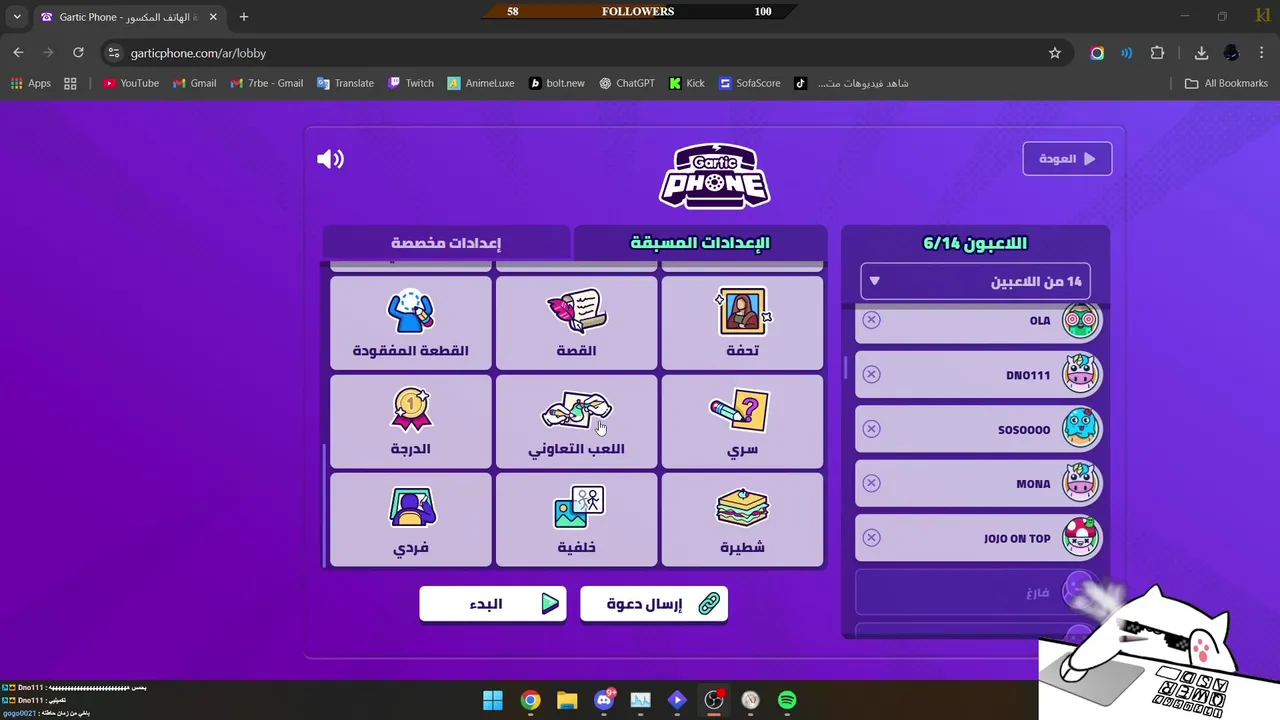Open a new browser tab

coord(243,17)
